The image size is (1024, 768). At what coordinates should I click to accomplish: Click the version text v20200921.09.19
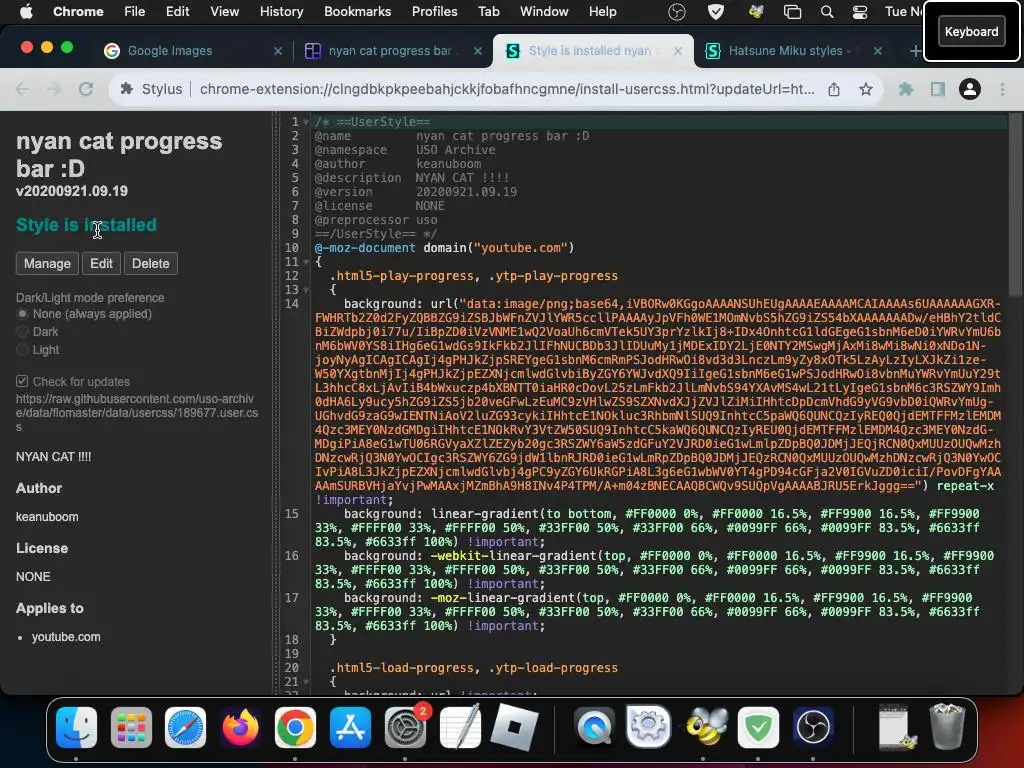coord(72,191)
